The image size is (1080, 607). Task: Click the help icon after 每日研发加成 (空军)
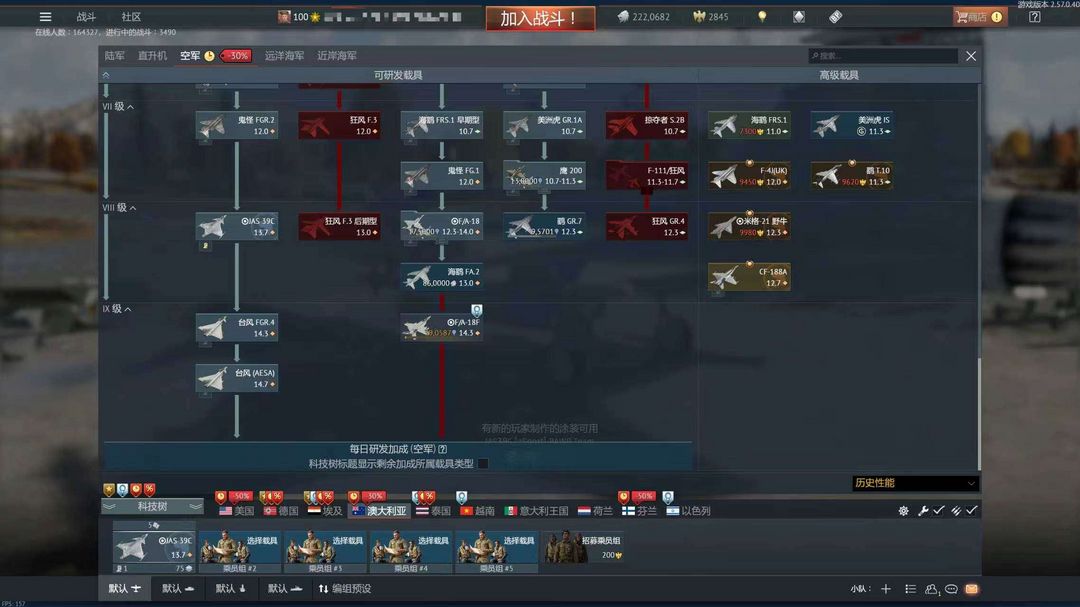pyautogui.click(x=442, y=449)
